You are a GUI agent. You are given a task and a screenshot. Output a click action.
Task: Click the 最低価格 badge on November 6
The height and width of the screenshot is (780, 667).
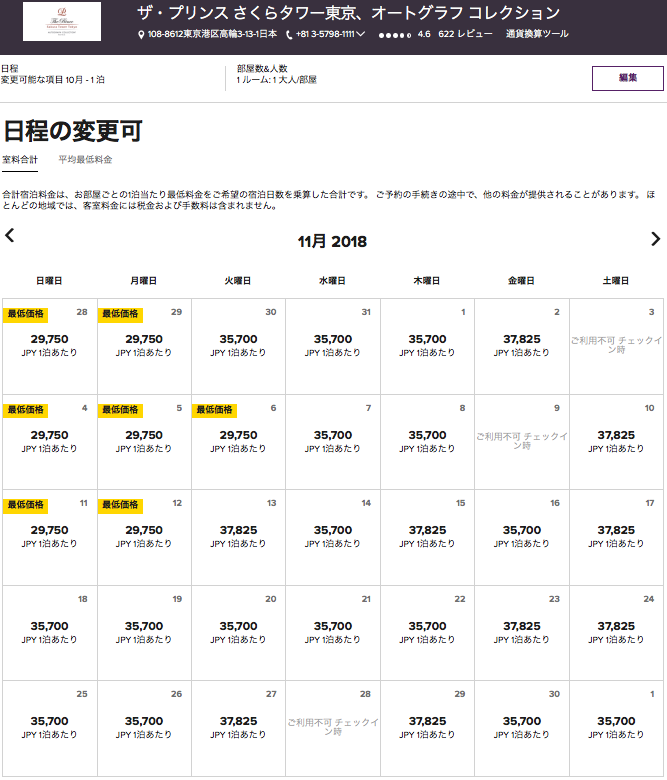(214, 410)
